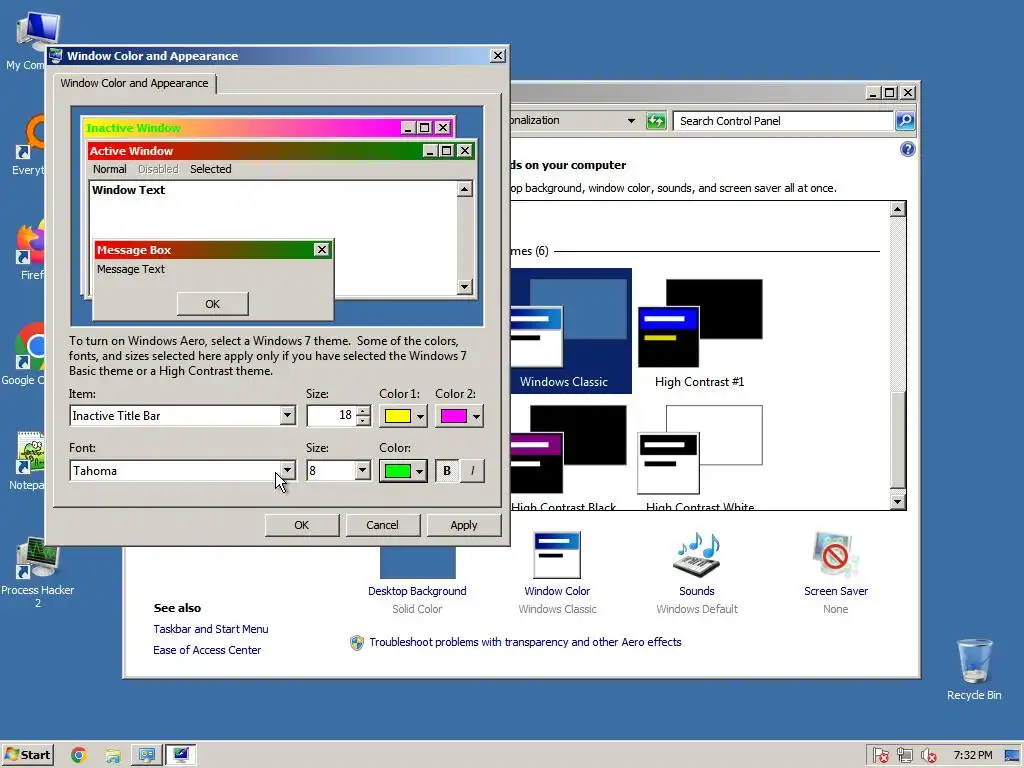The image size is (1024, 768).
Task: Open the magenta Color 2 picker
Action: coord(459,416)
